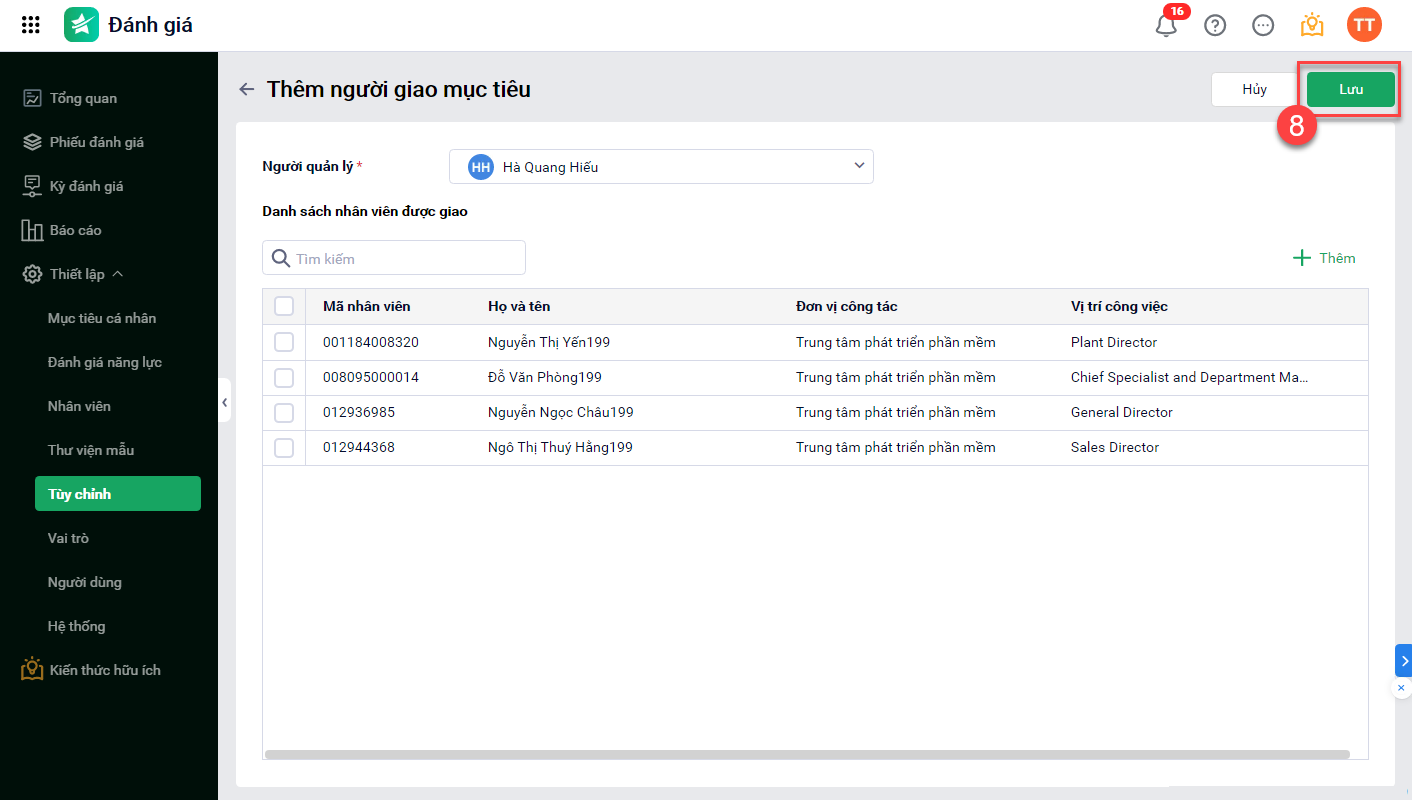Click the Họ và tên column header
1412x800 pixels.
pyautogui.click(x=519, y=306)
